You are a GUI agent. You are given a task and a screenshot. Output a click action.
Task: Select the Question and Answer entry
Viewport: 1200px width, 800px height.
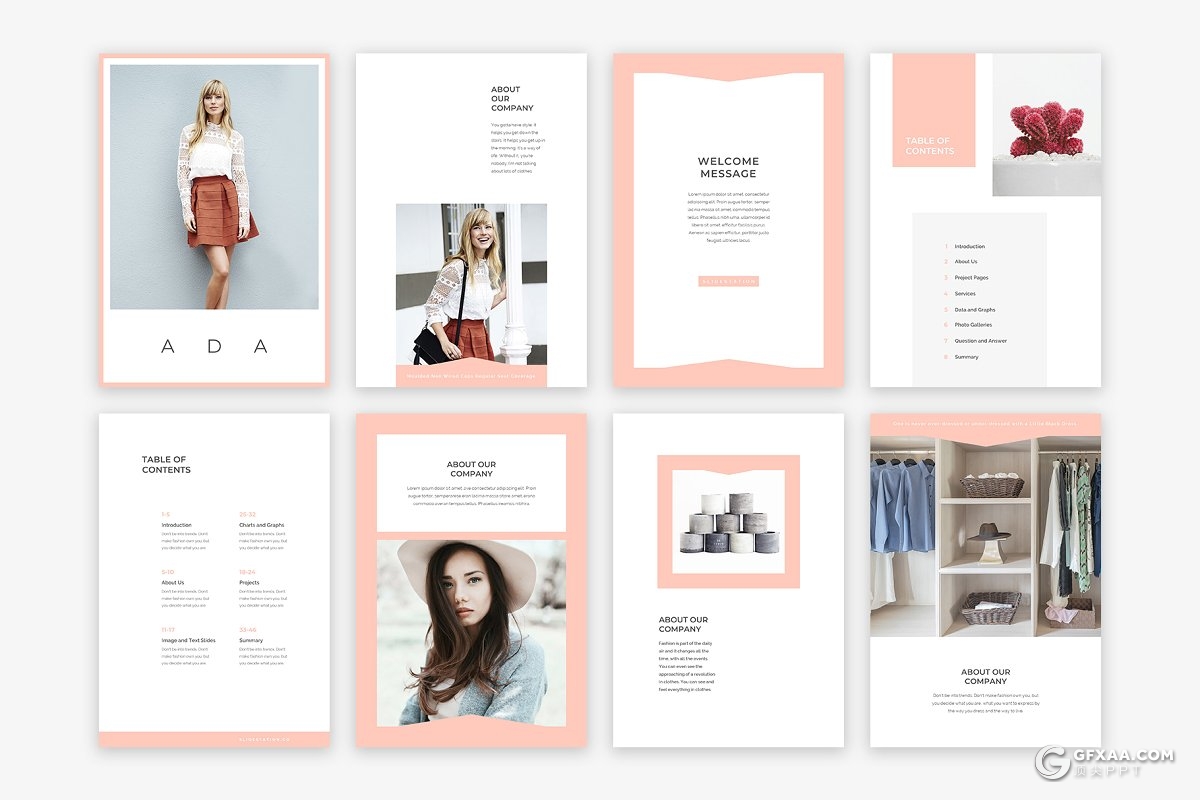(980, 341)
